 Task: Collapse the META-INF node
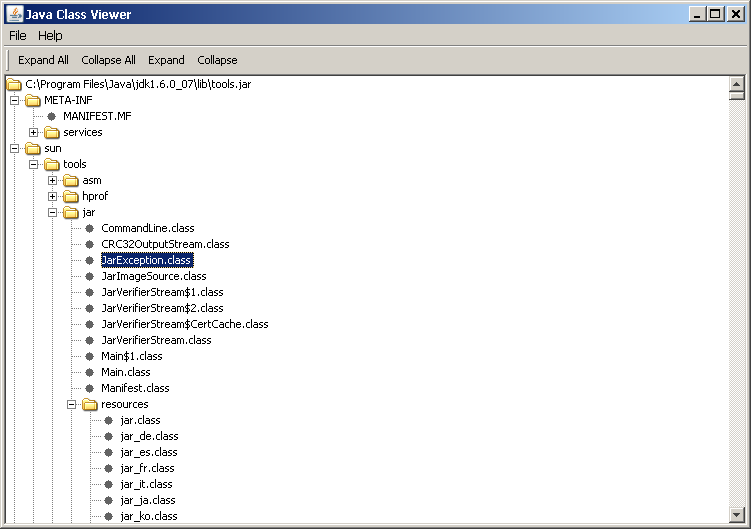(x=14, y=100)
